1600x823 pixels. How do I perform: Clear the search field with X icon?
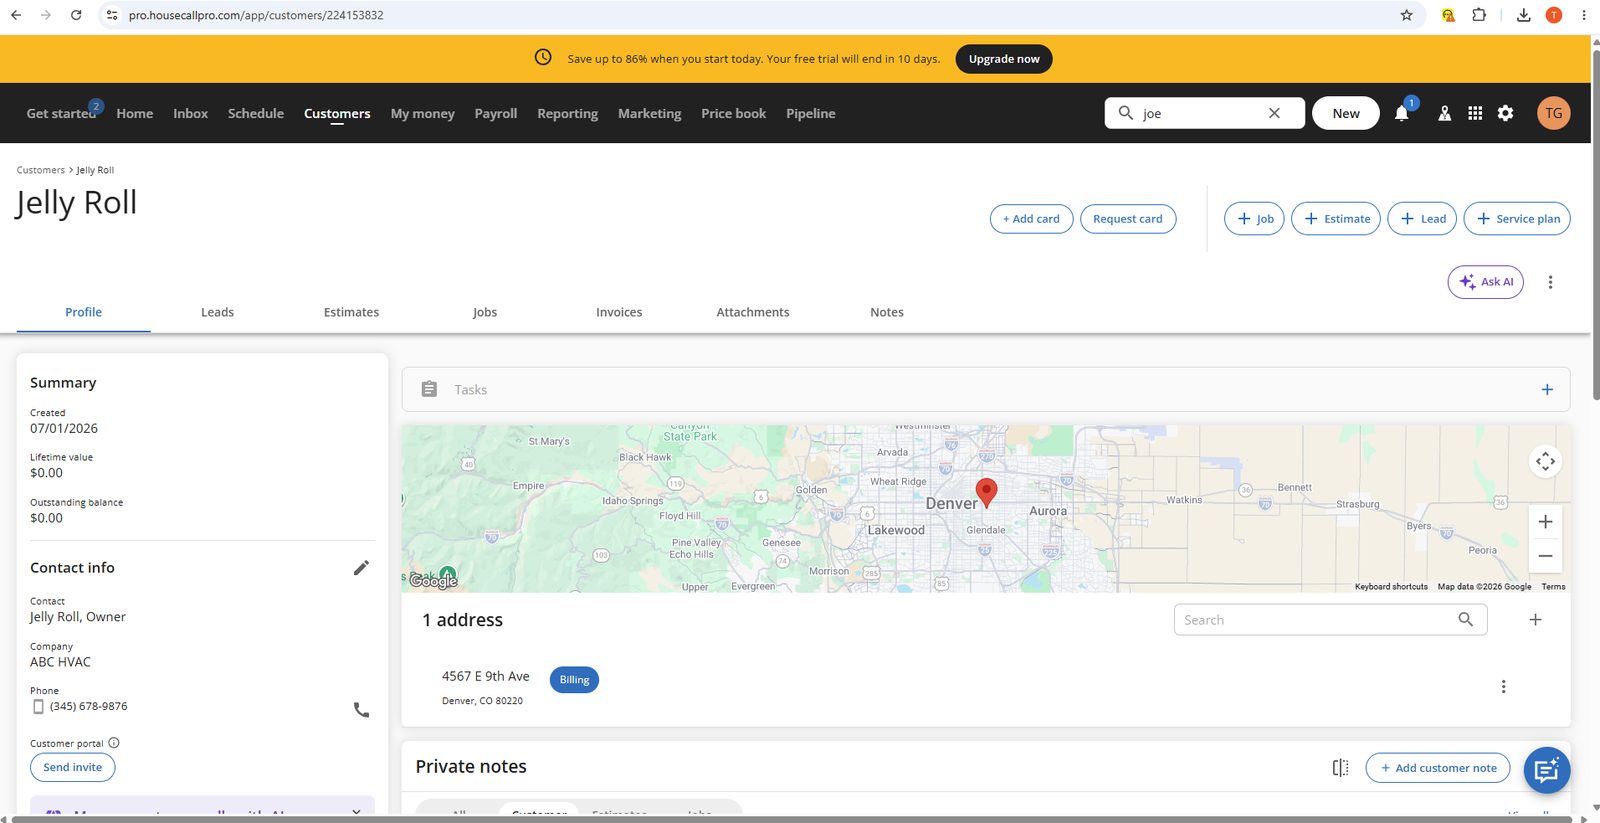point(1274,113)
